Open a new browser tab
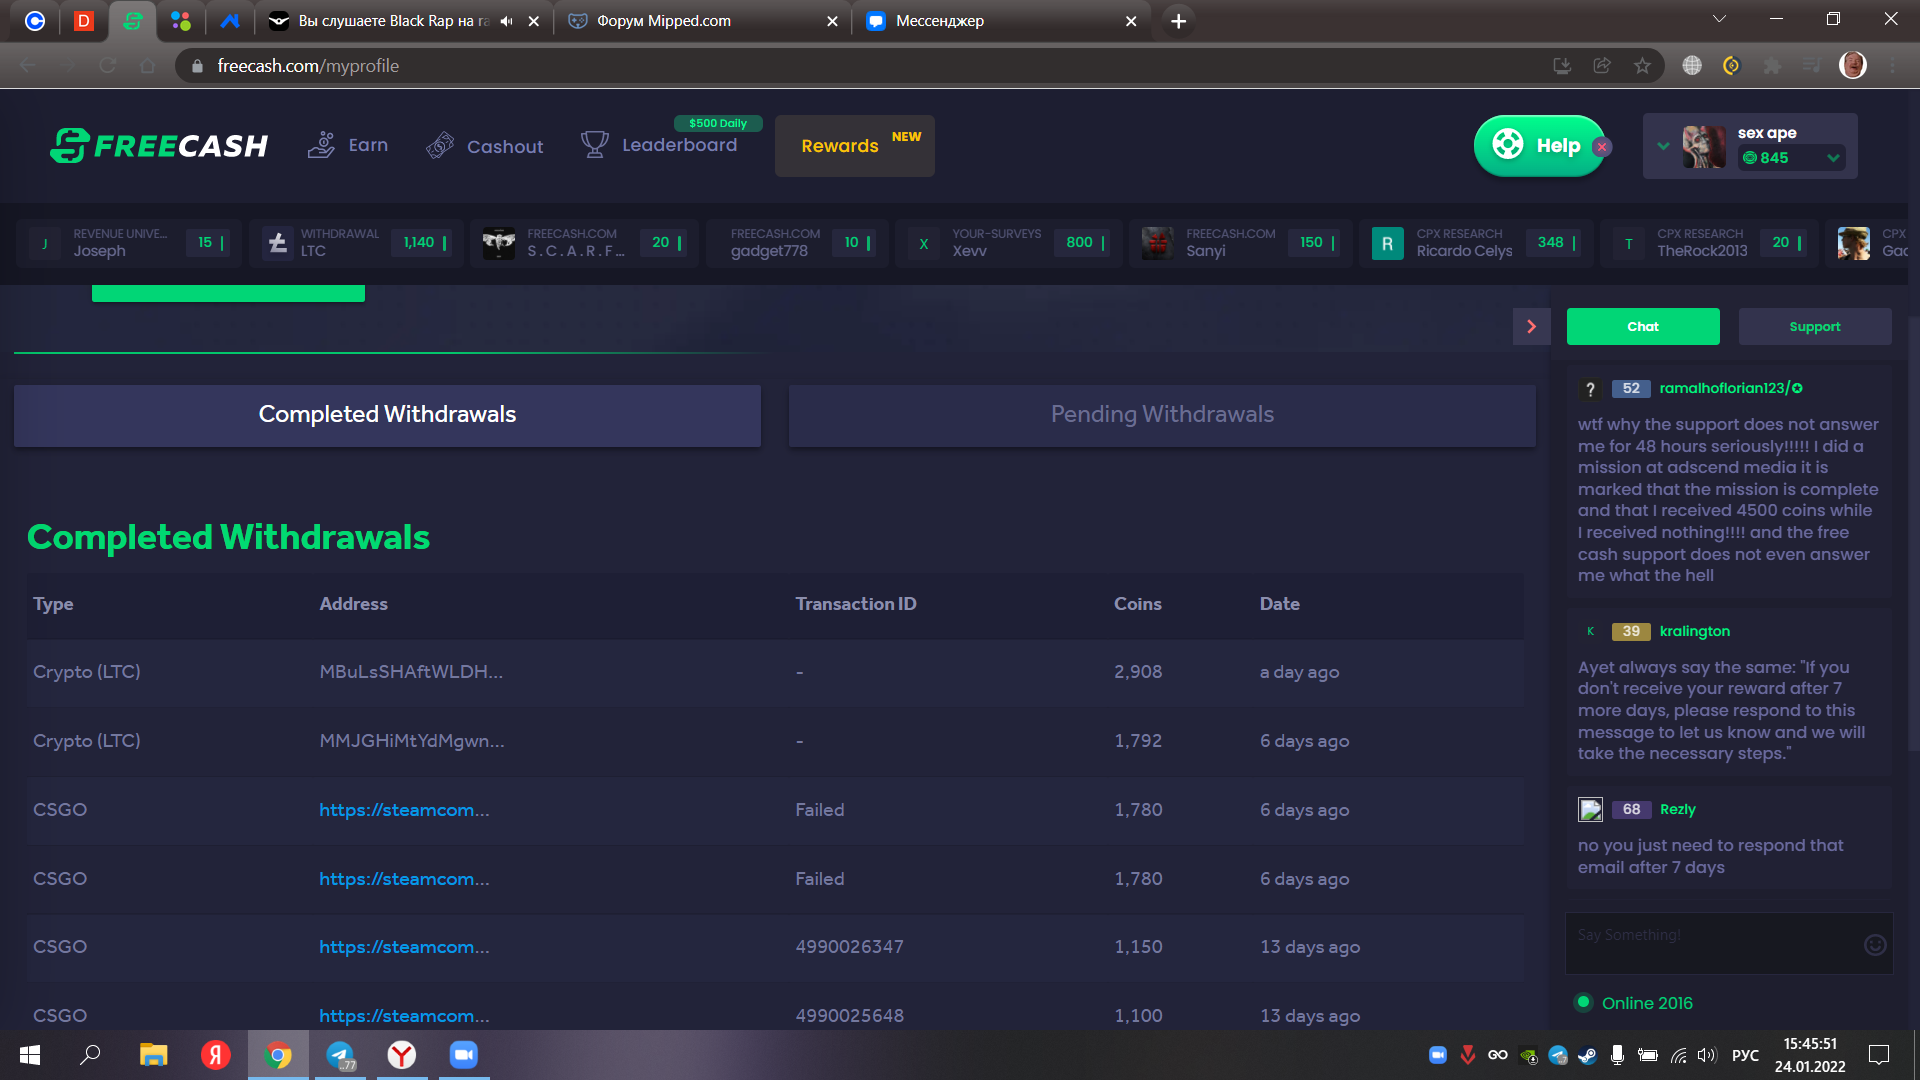Screen dimensions: 1920x1080 1179,21
